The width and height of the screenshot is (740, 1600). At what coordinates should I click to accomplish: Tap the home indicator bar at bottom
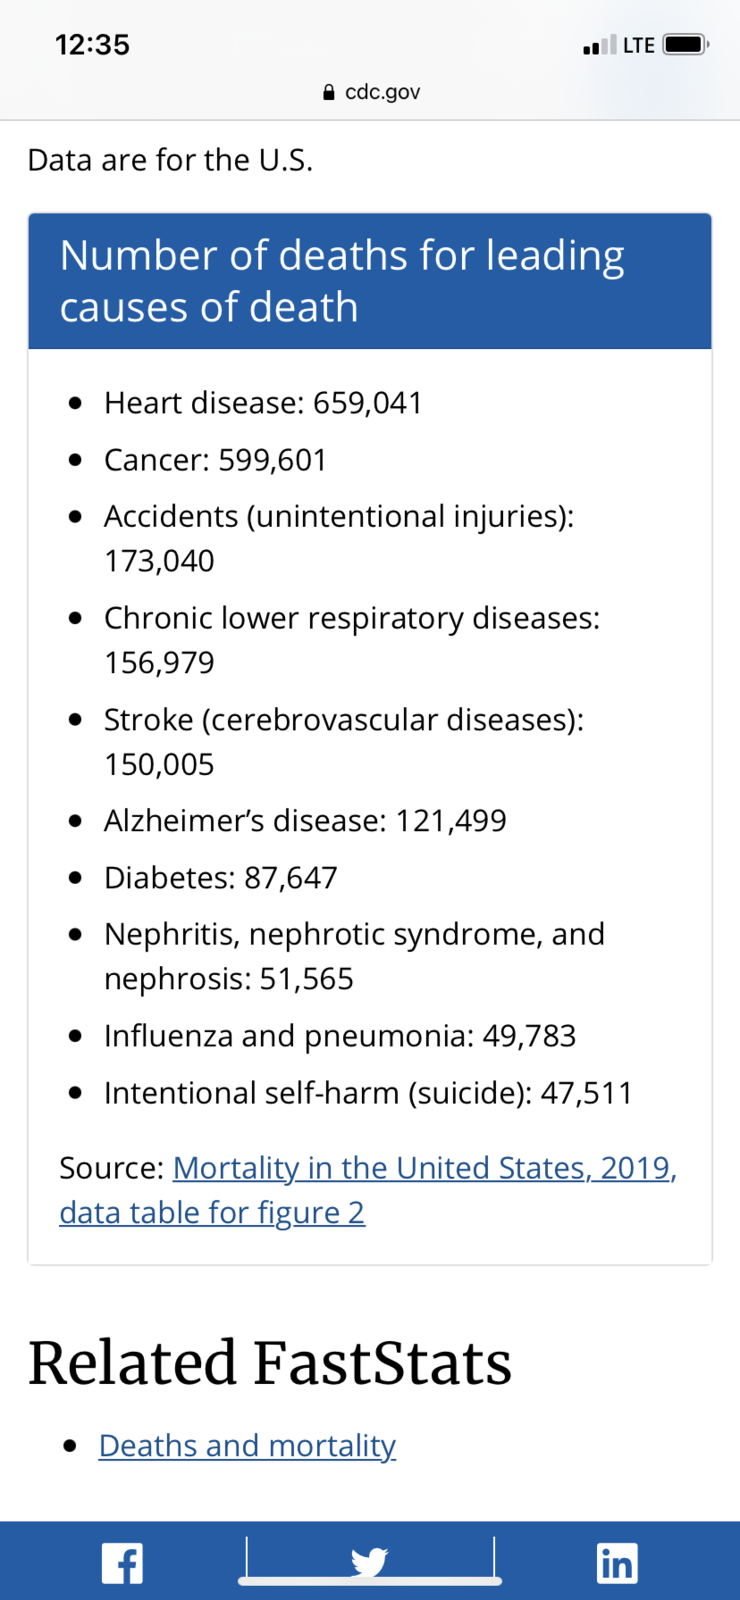pyautogui.click(x=370, y=1581)
